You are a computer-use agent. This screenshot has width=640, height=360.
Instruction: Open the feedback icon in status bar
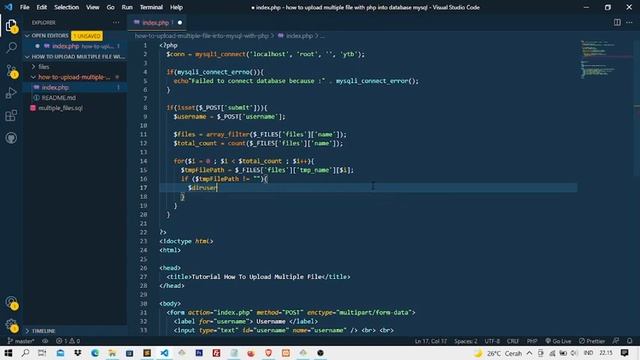[616, 341]
